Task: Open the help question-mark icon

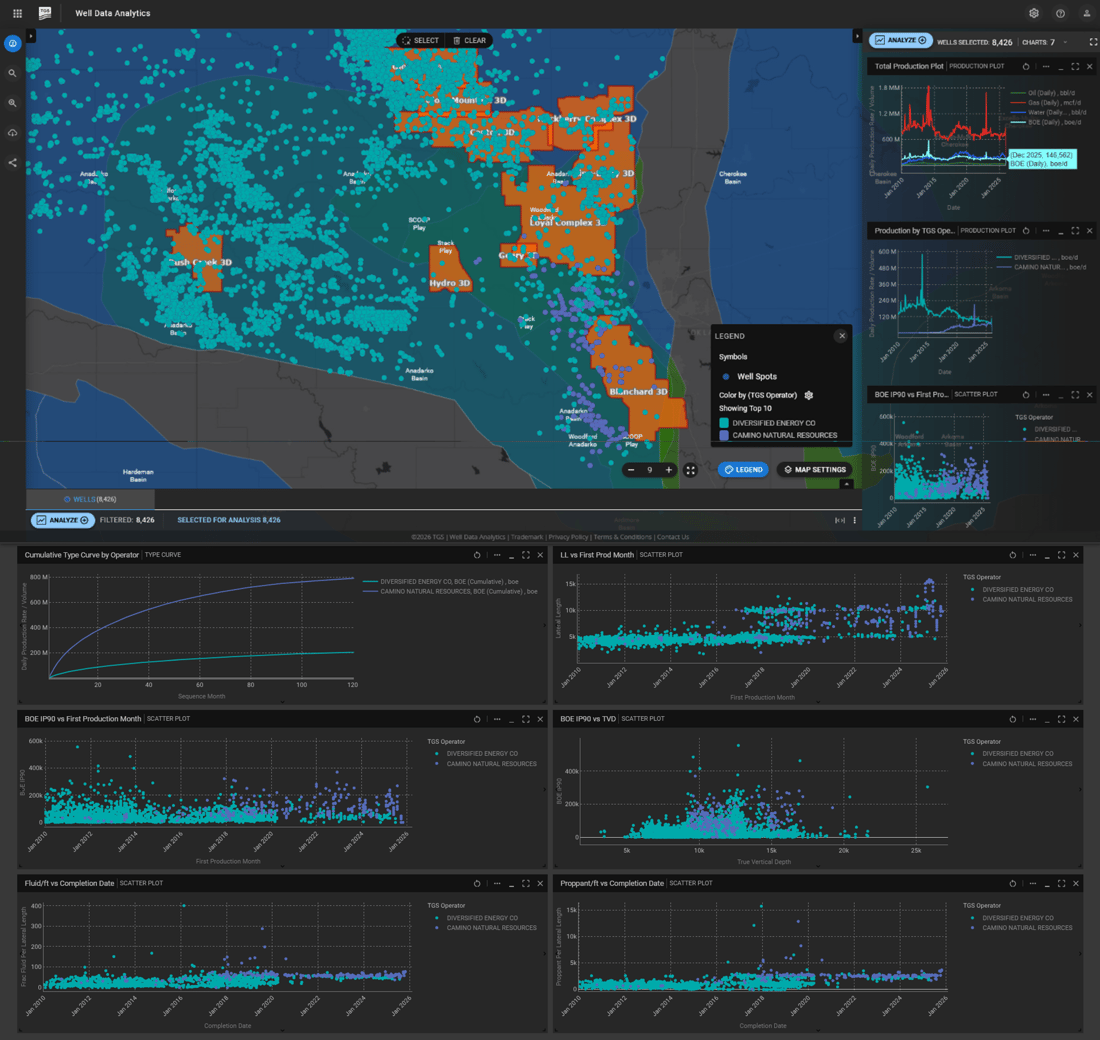Action: coord(1060,13)
